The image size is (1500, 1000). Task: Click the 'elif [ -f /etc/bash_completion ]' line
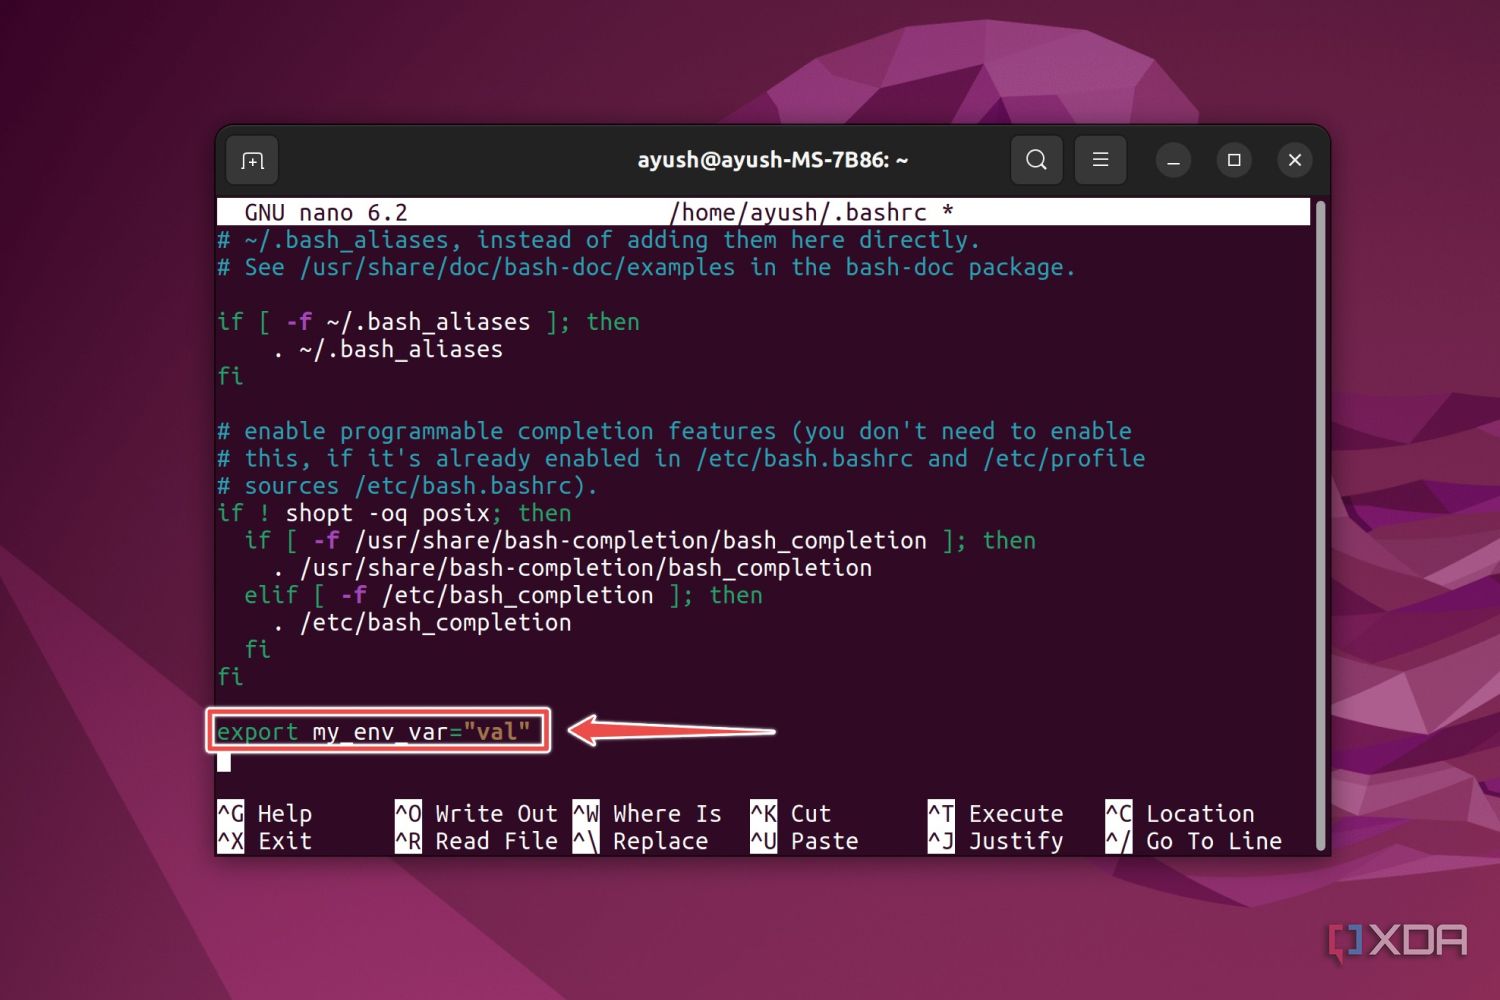(x=504, y=596)
